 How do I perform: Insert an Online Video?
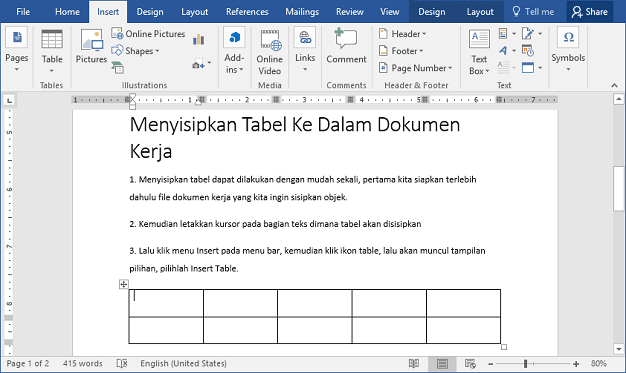coord(270,52)
